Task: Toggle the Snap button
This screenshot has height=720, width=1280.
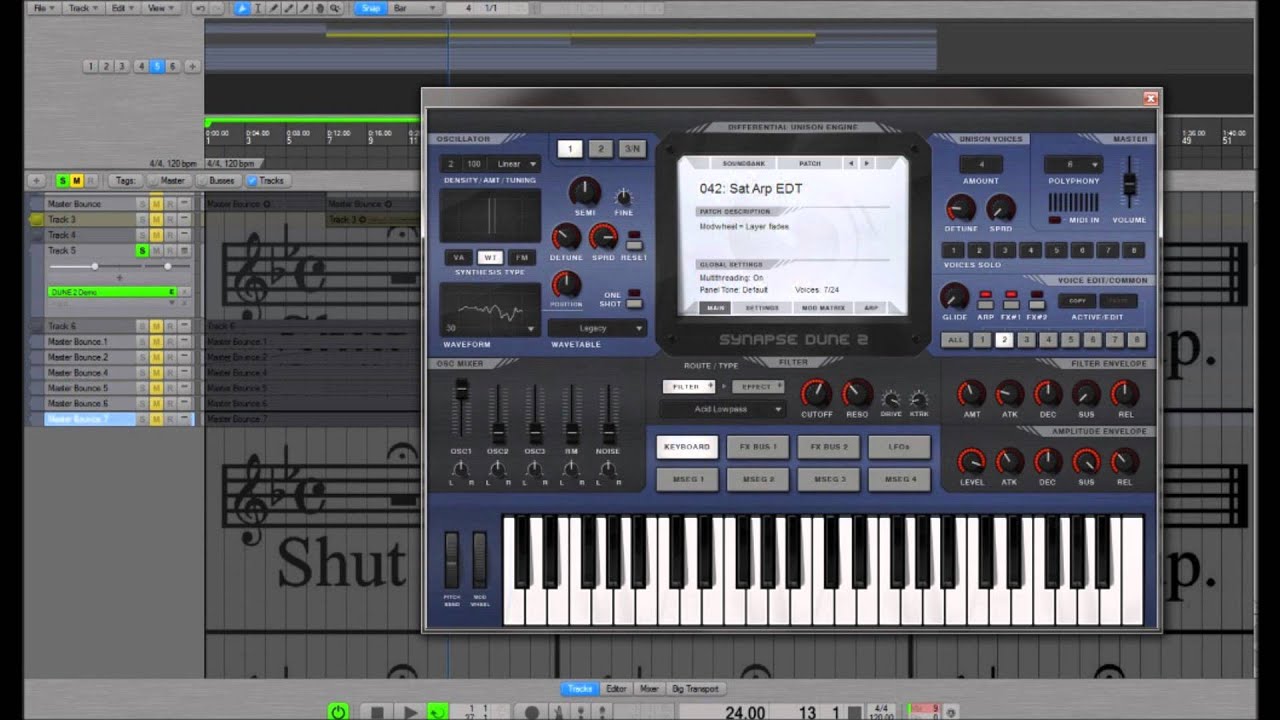Action: 371,8
